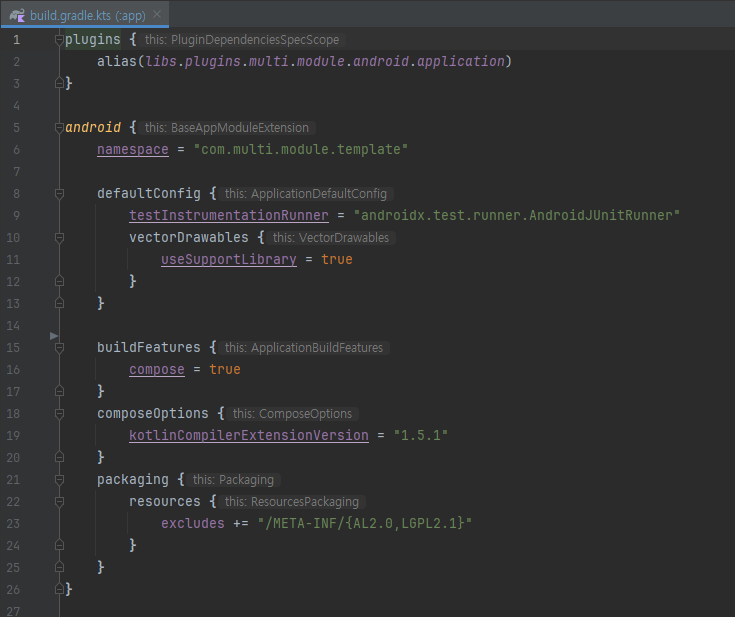The height and width of the screenshot is (617, 735).
Task: Click the end fold marker on line 12
Action: click(59, 281)
